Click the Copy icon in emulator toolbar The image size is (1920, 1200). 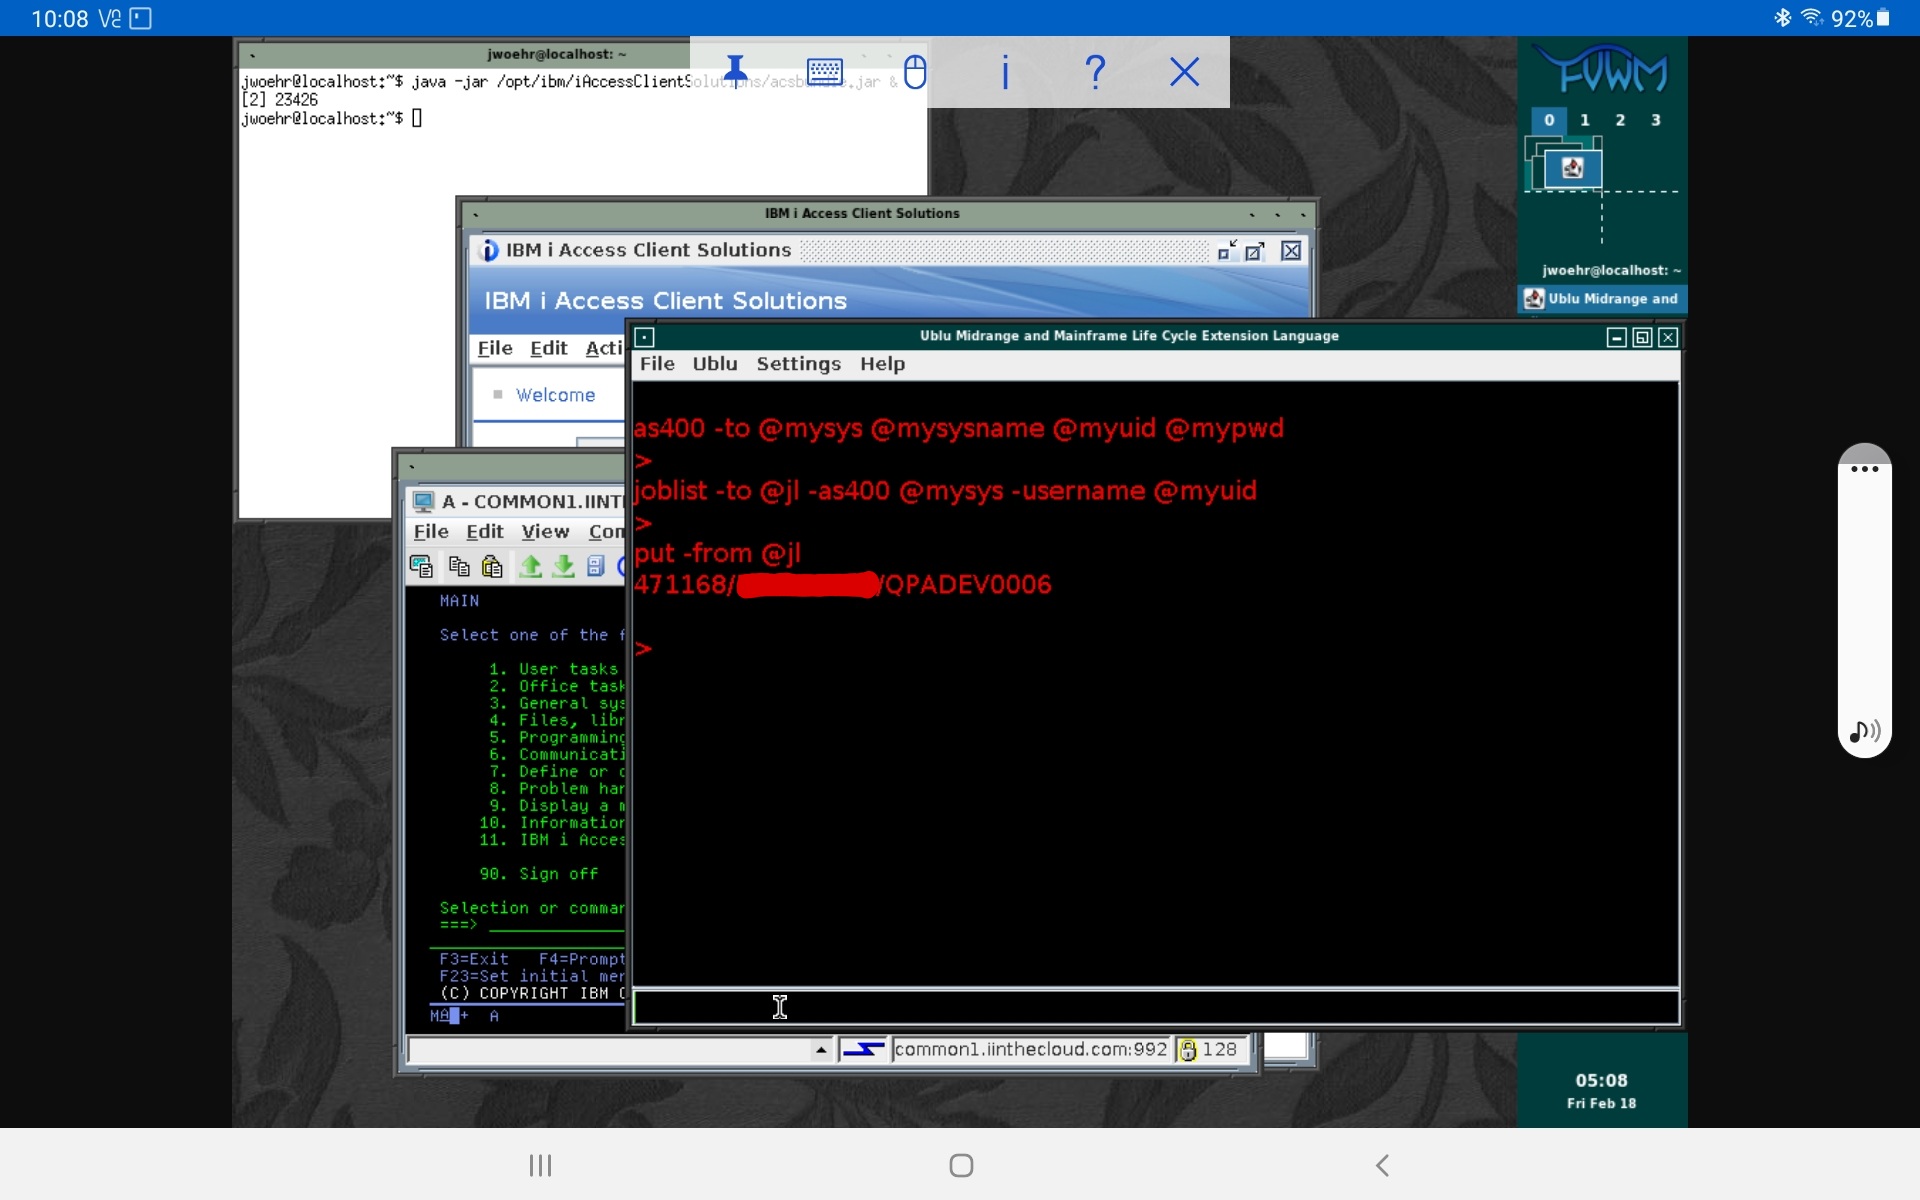tap(459, 567)
